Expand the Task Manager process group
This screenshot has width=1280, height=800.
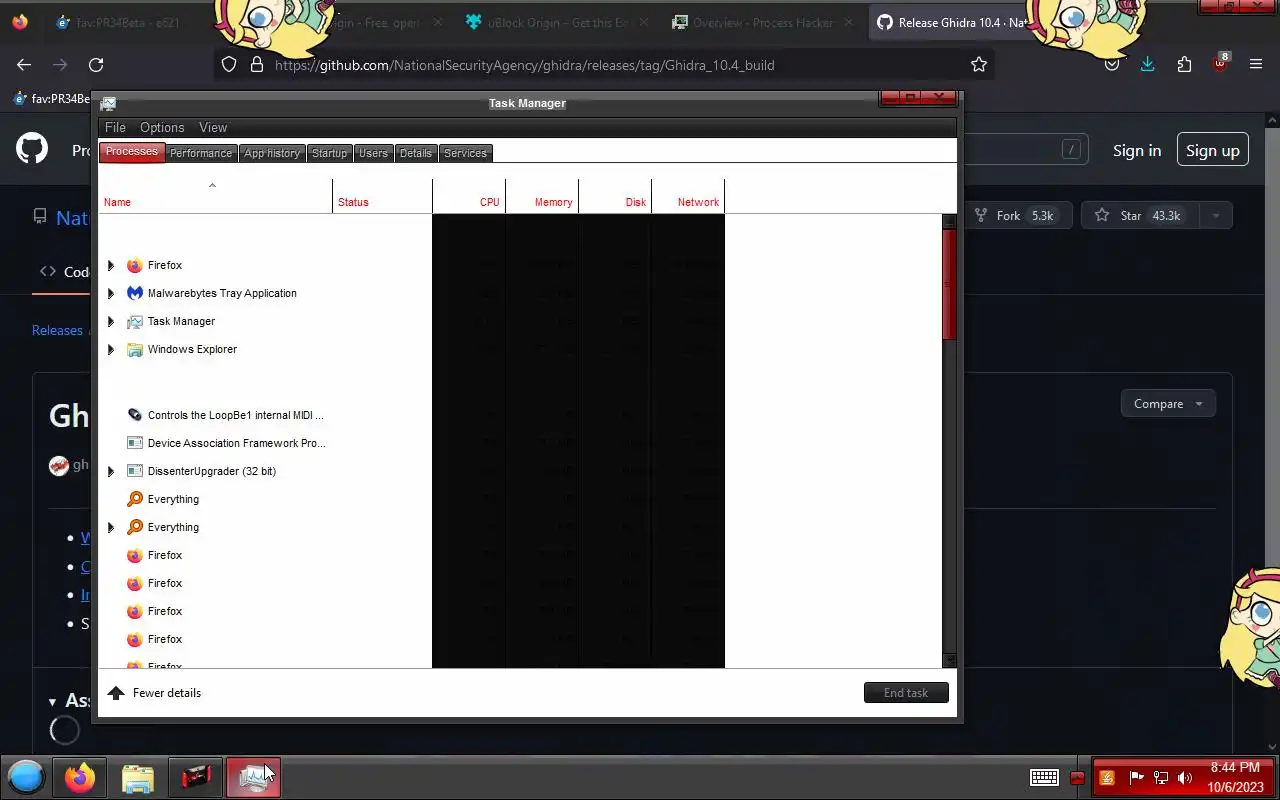pyautogui.click(x=111, y=321)
